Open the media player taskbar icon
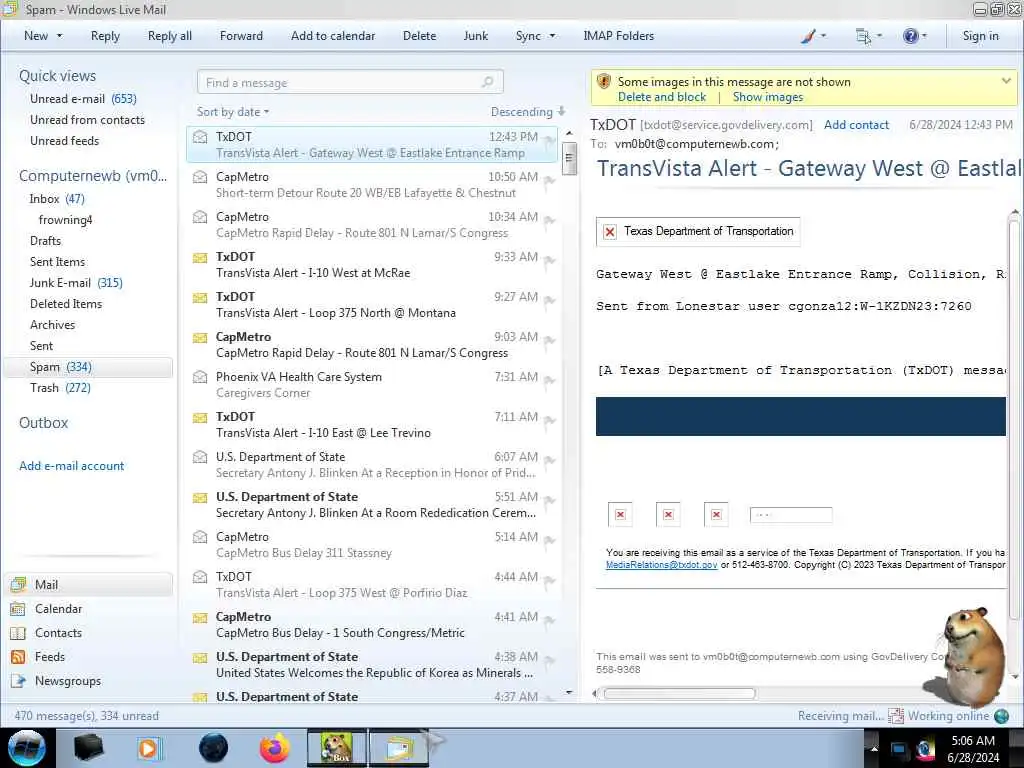This screenshot has width=1024, height=768. click(x=149, y=748)
